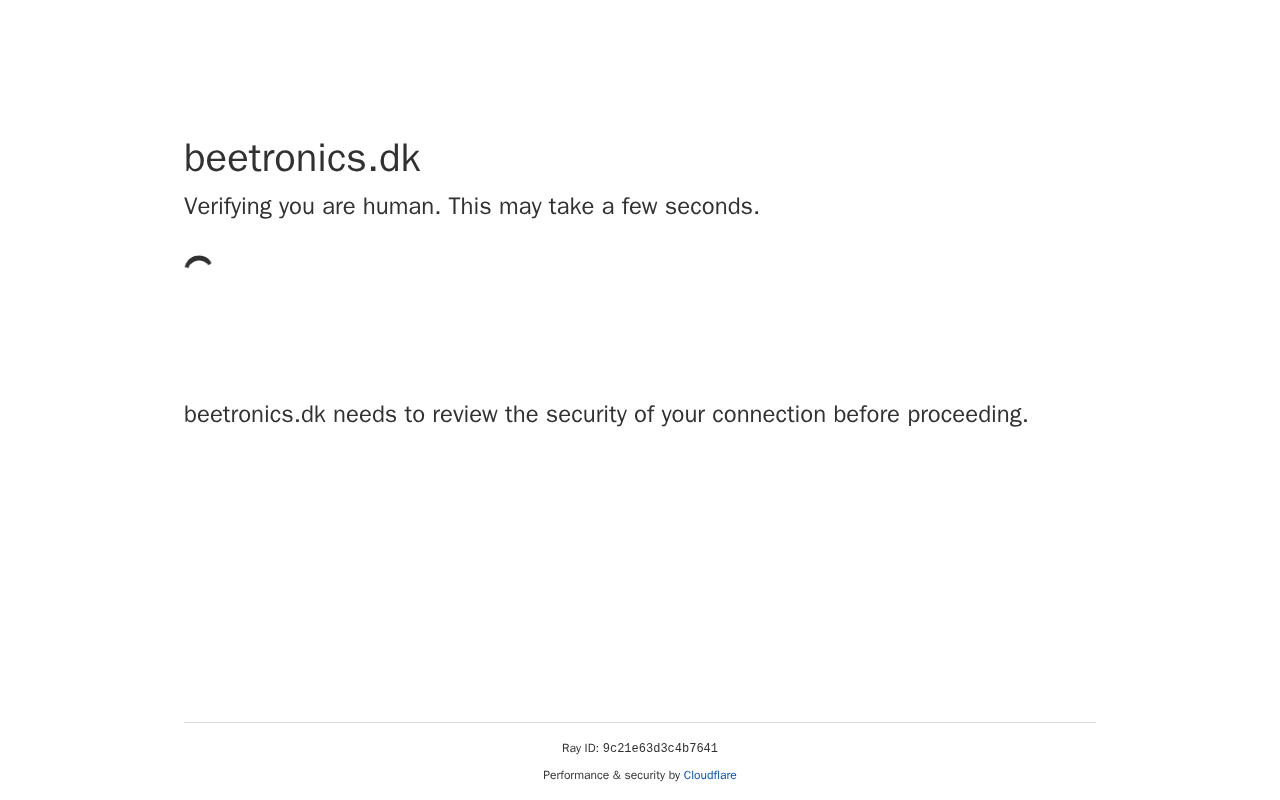The image size is (1280, 800).
Task: Click the Ray ID code 9c21e63d3c4b7641
Action: coord(660,749)
